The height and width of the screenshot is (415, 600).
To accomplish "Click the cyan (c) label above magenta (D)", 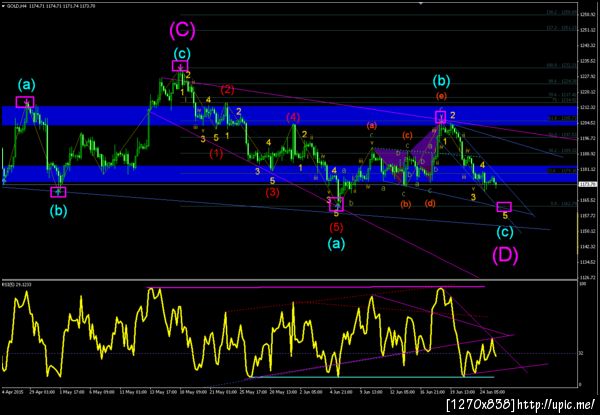I will click(505, 231).
